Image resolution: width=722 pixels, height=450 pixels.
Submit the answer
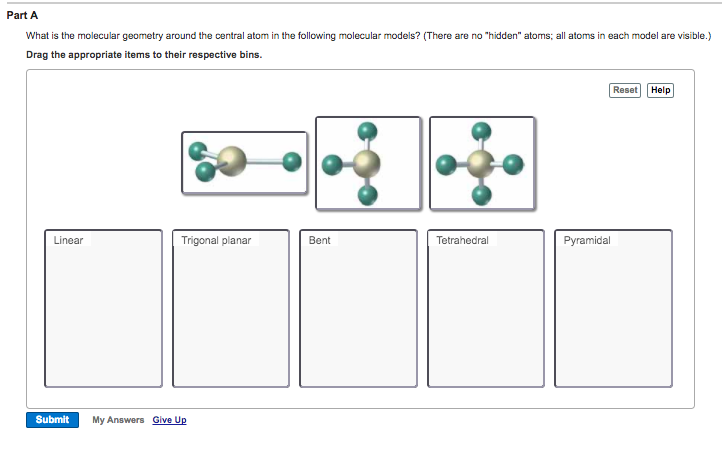coord(52,420)
